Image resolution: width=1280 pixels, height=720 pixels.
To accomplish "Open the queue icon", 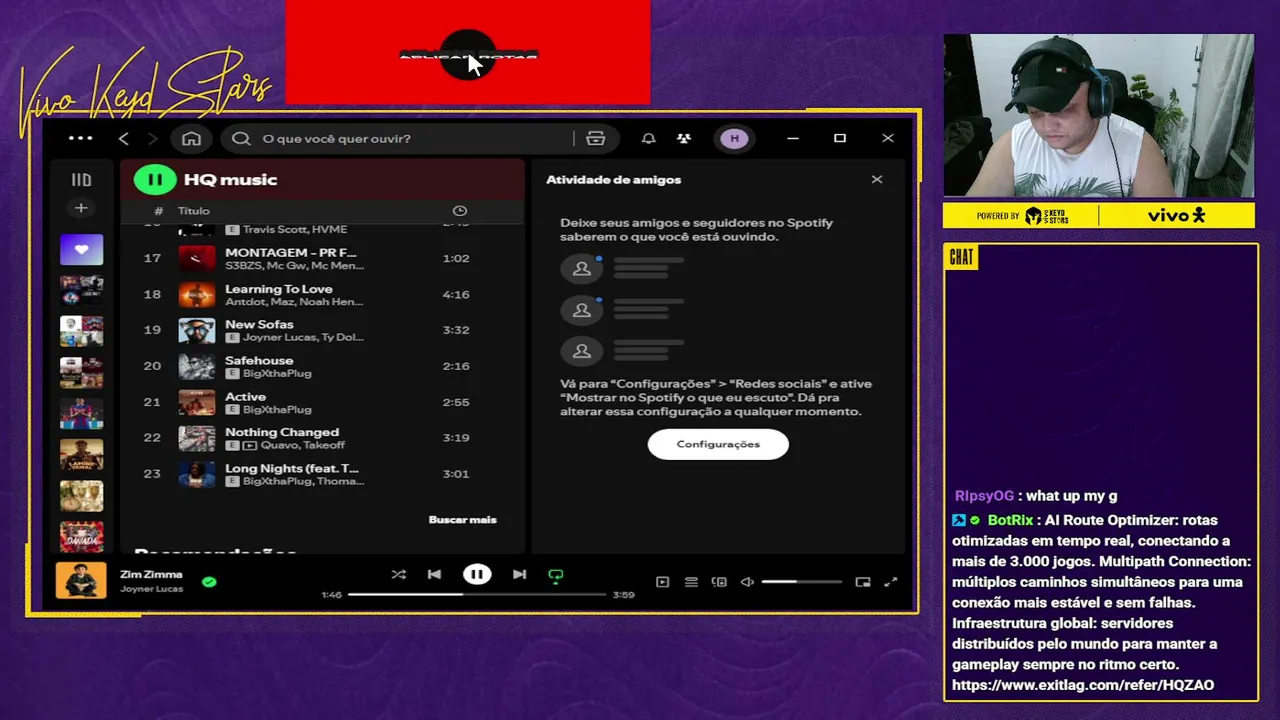I will (691, 582).
